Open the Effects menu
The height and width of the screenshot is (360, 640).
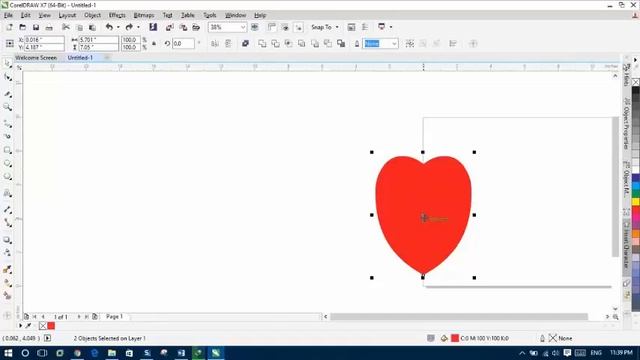click(x=117, y=15)
